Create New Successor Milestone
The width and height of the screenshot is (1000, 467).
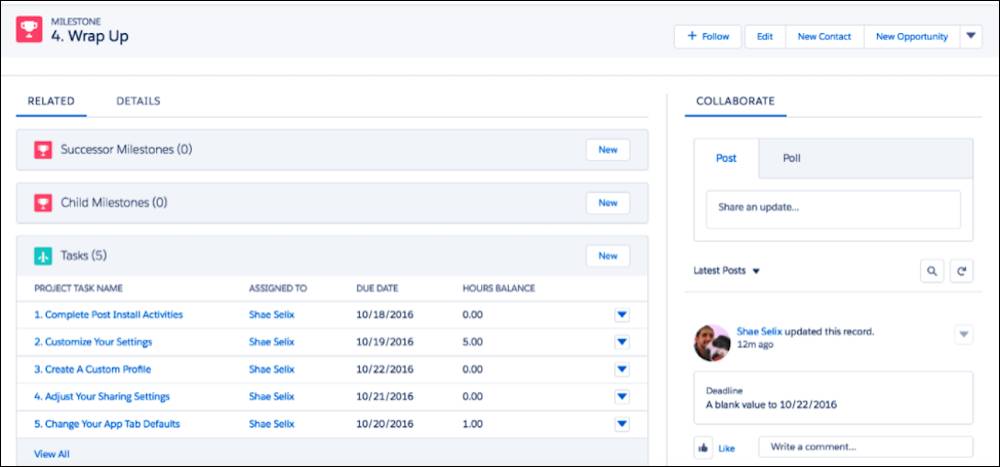[608, 150]
